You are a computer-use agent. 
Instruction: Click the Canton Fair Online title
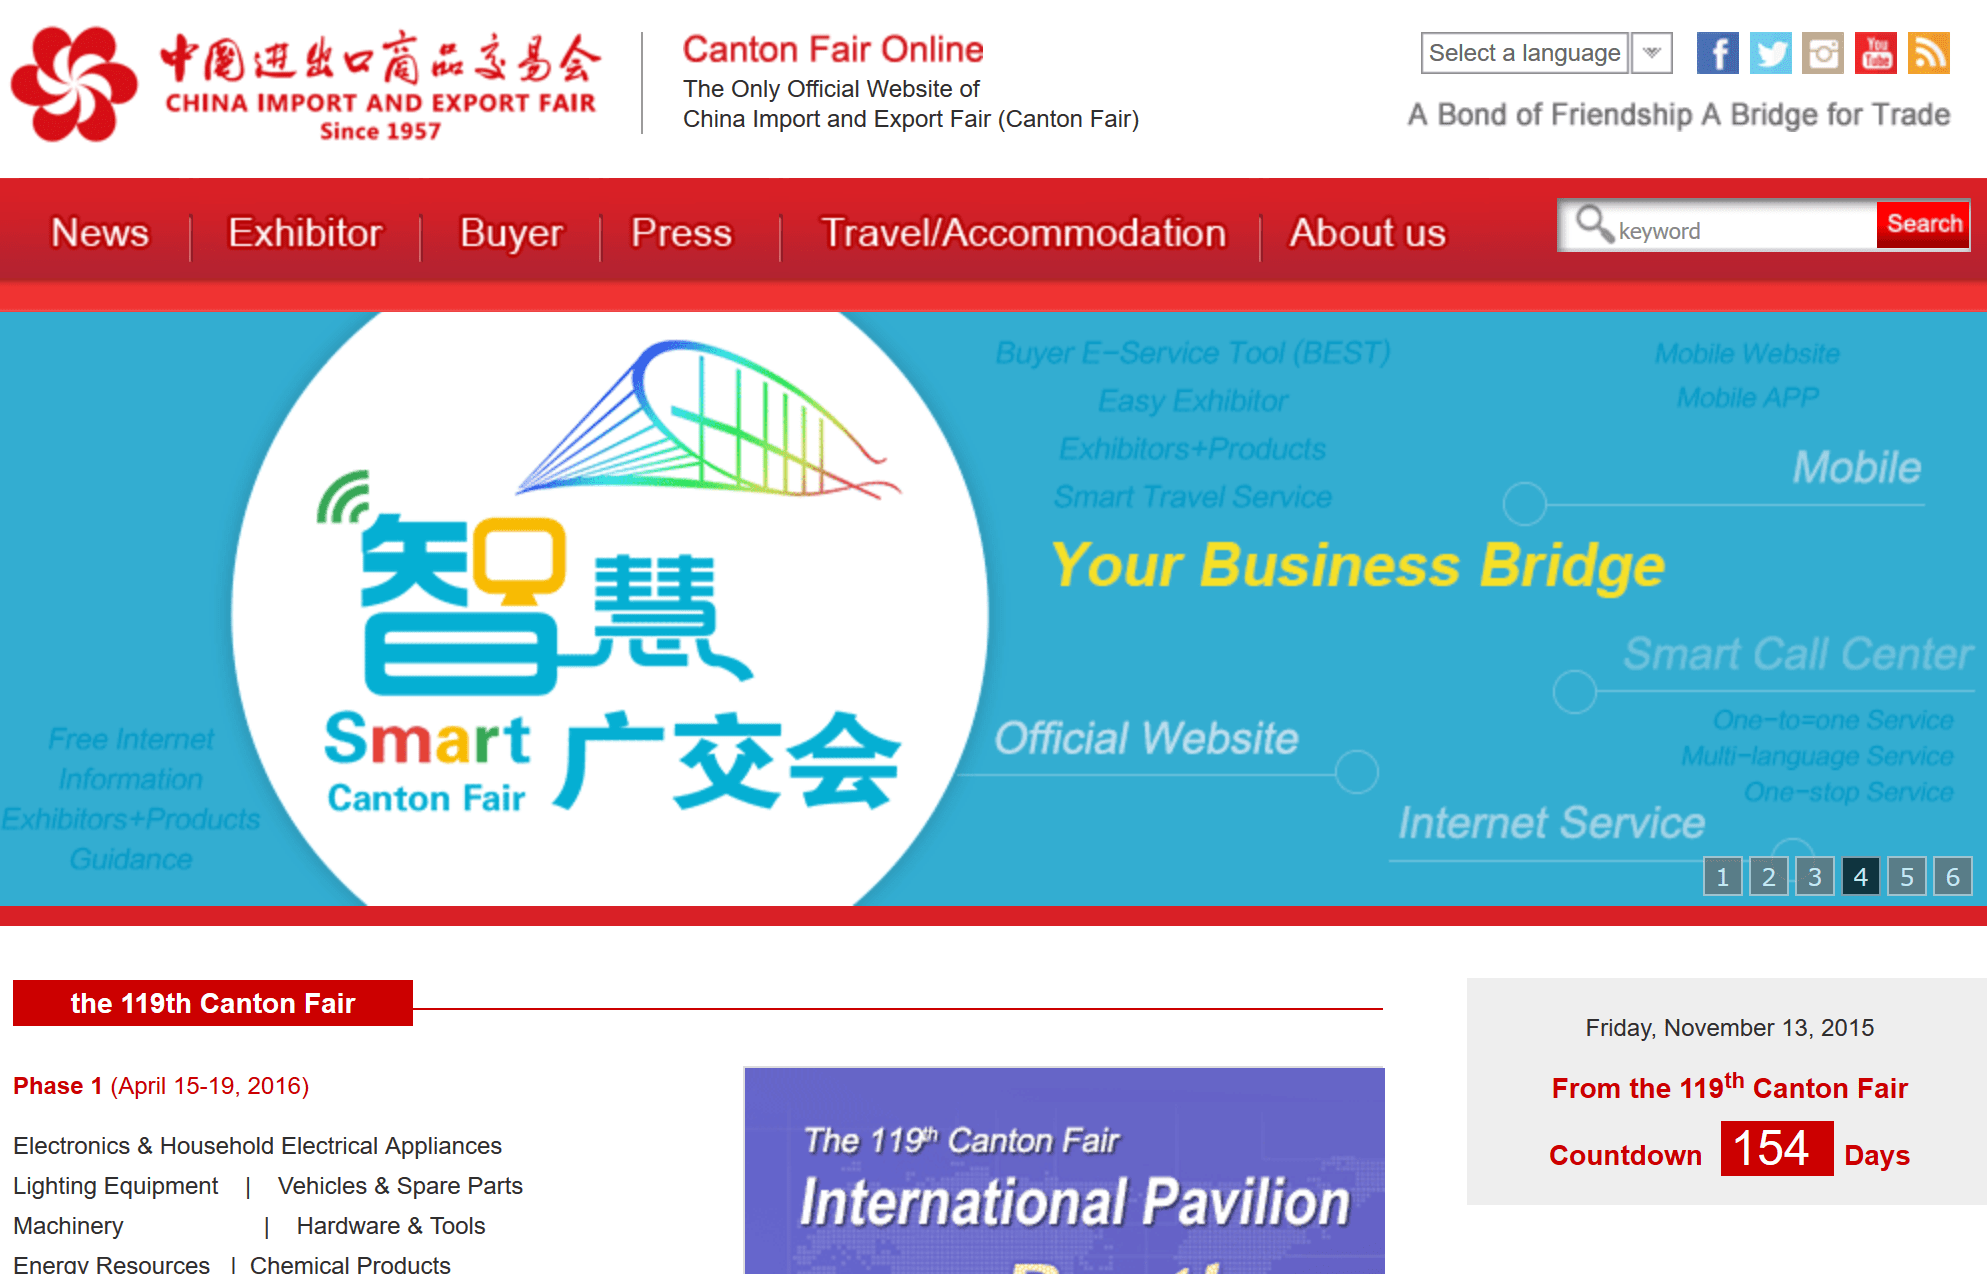pos(833,49)
